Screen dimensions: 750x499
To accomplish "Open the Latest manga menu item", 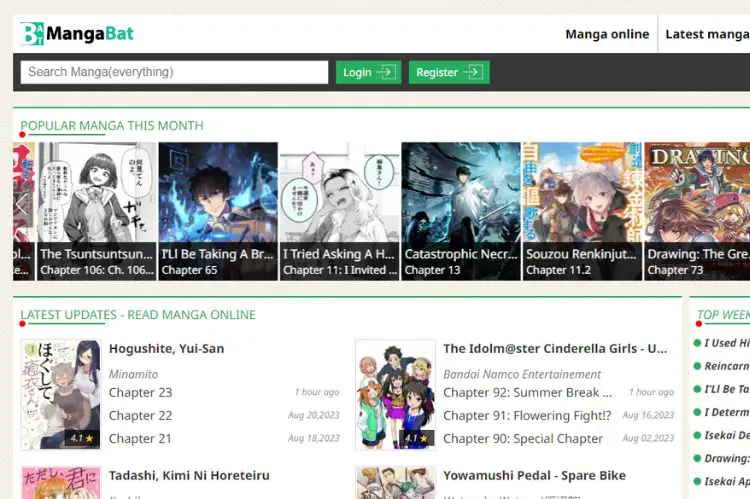I will 707,34.
